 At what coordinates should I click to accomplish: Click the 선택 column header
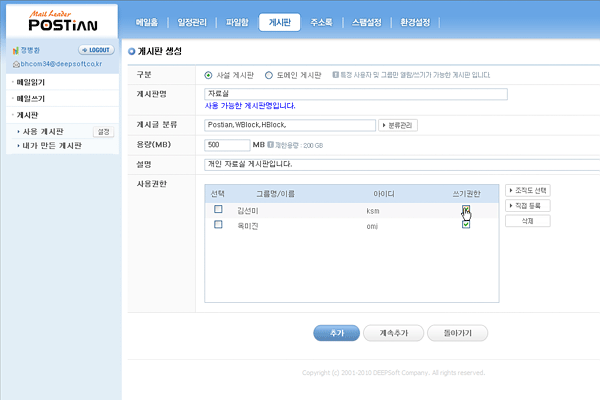pyautogui.click(x=217, y=194)
